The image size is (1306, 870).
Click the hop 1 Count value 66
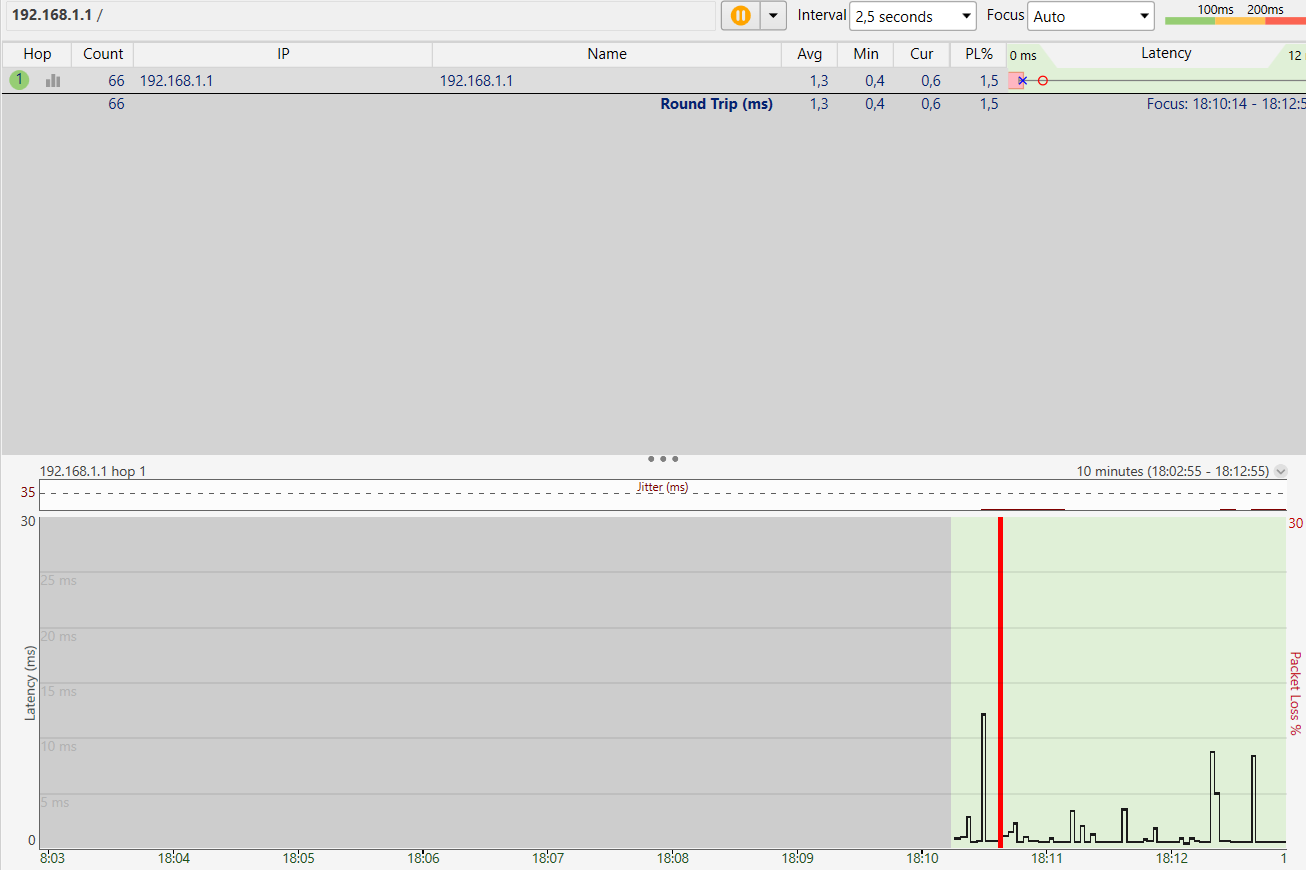116,81
